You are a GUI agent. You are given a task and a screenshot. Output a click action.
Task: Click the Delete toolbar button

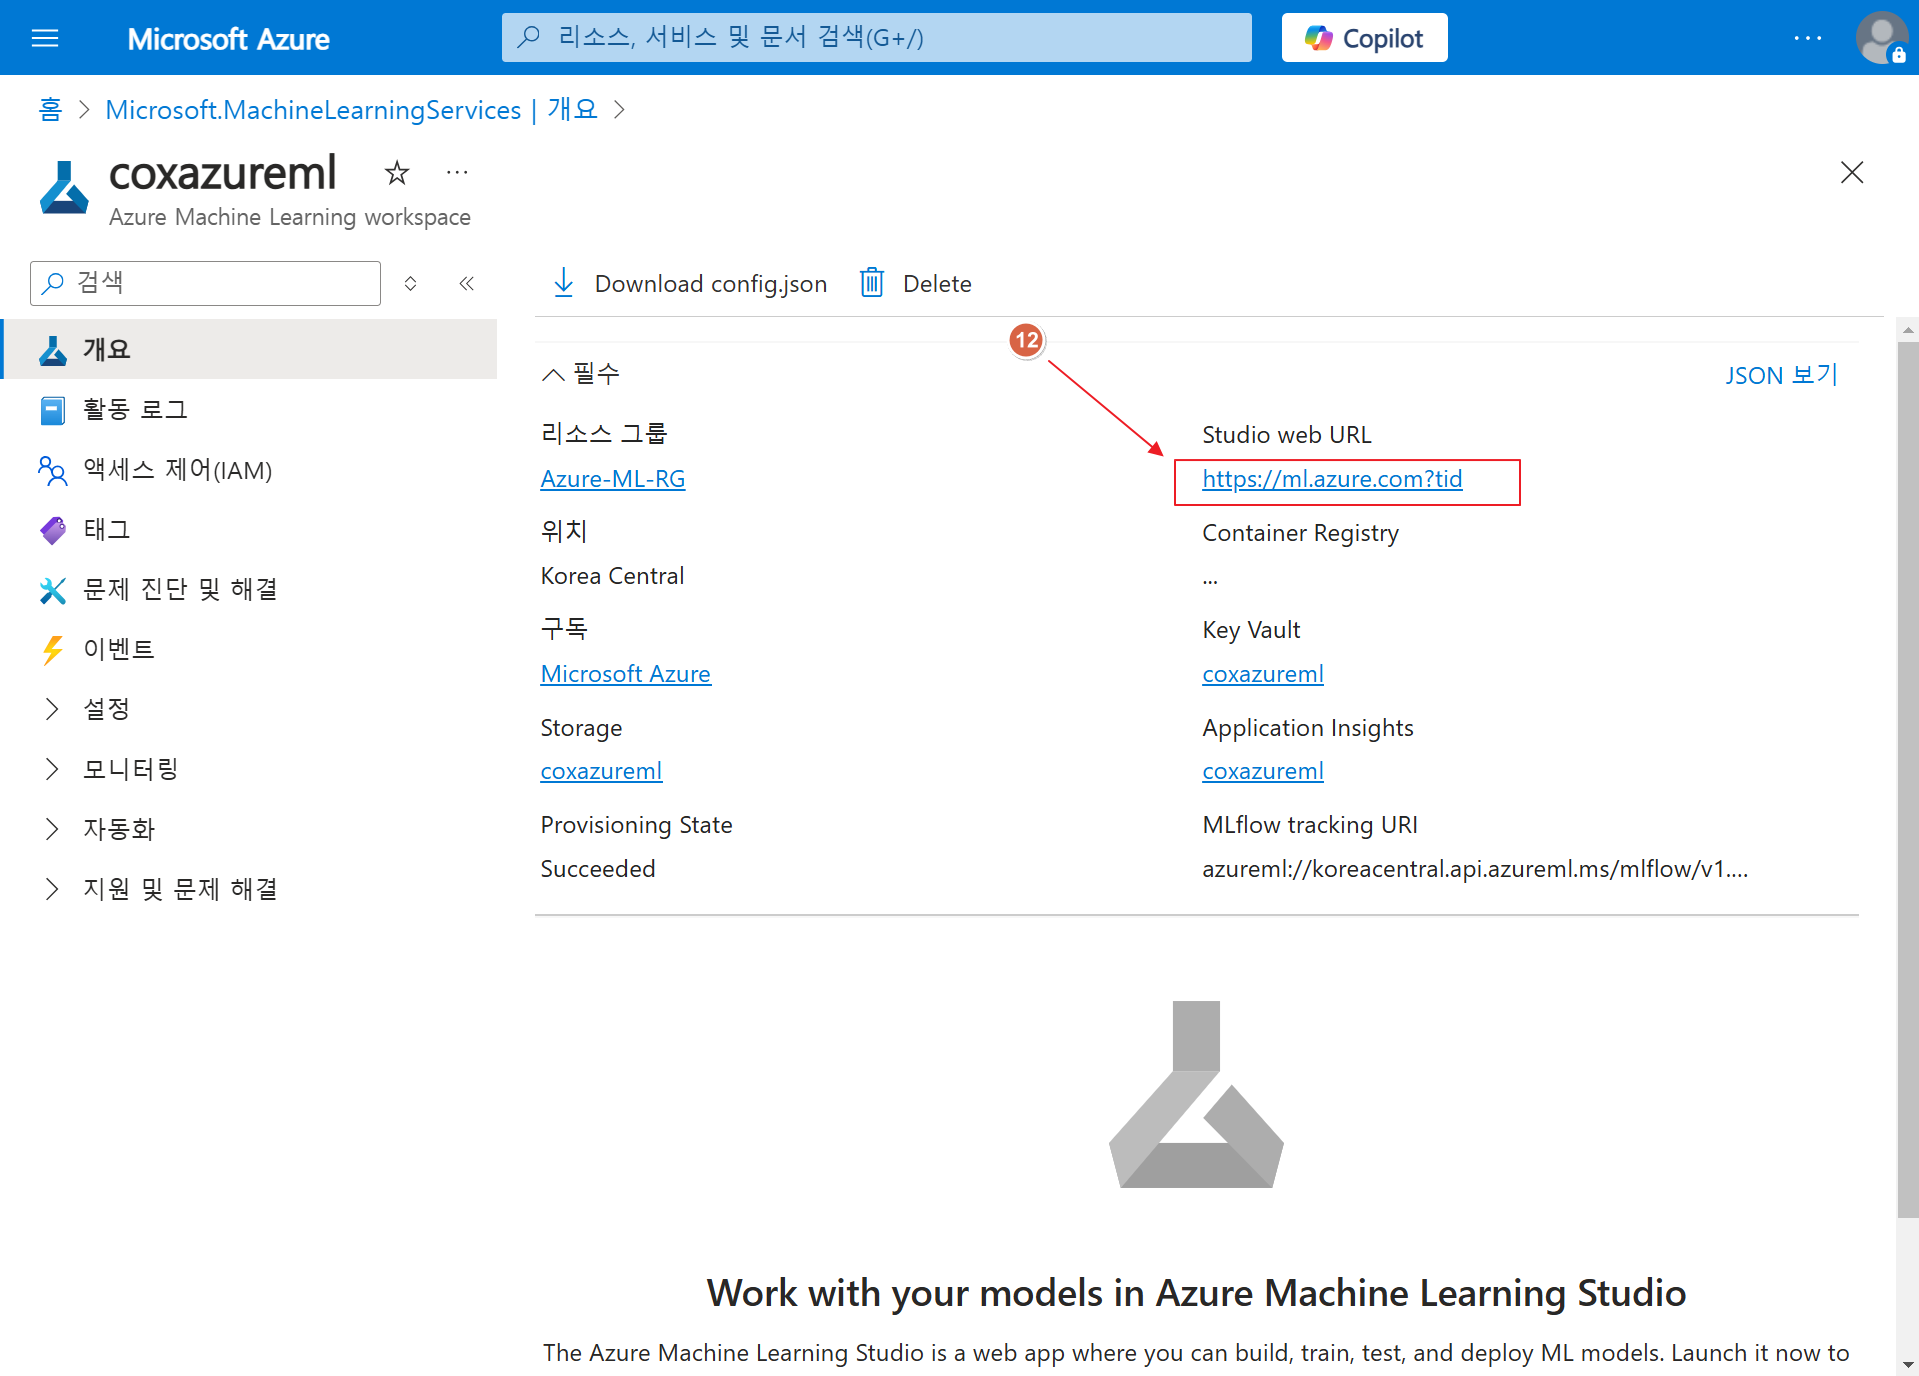[915, 284]
